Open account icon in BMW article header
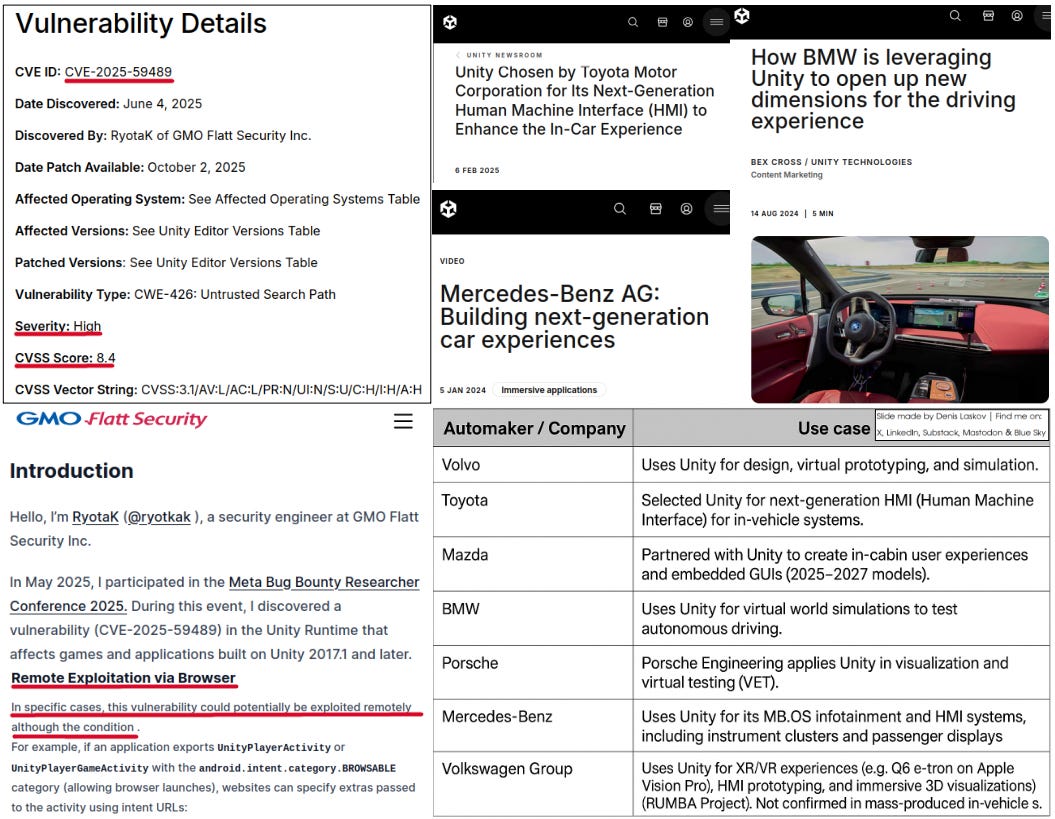 pos(1017,15)
